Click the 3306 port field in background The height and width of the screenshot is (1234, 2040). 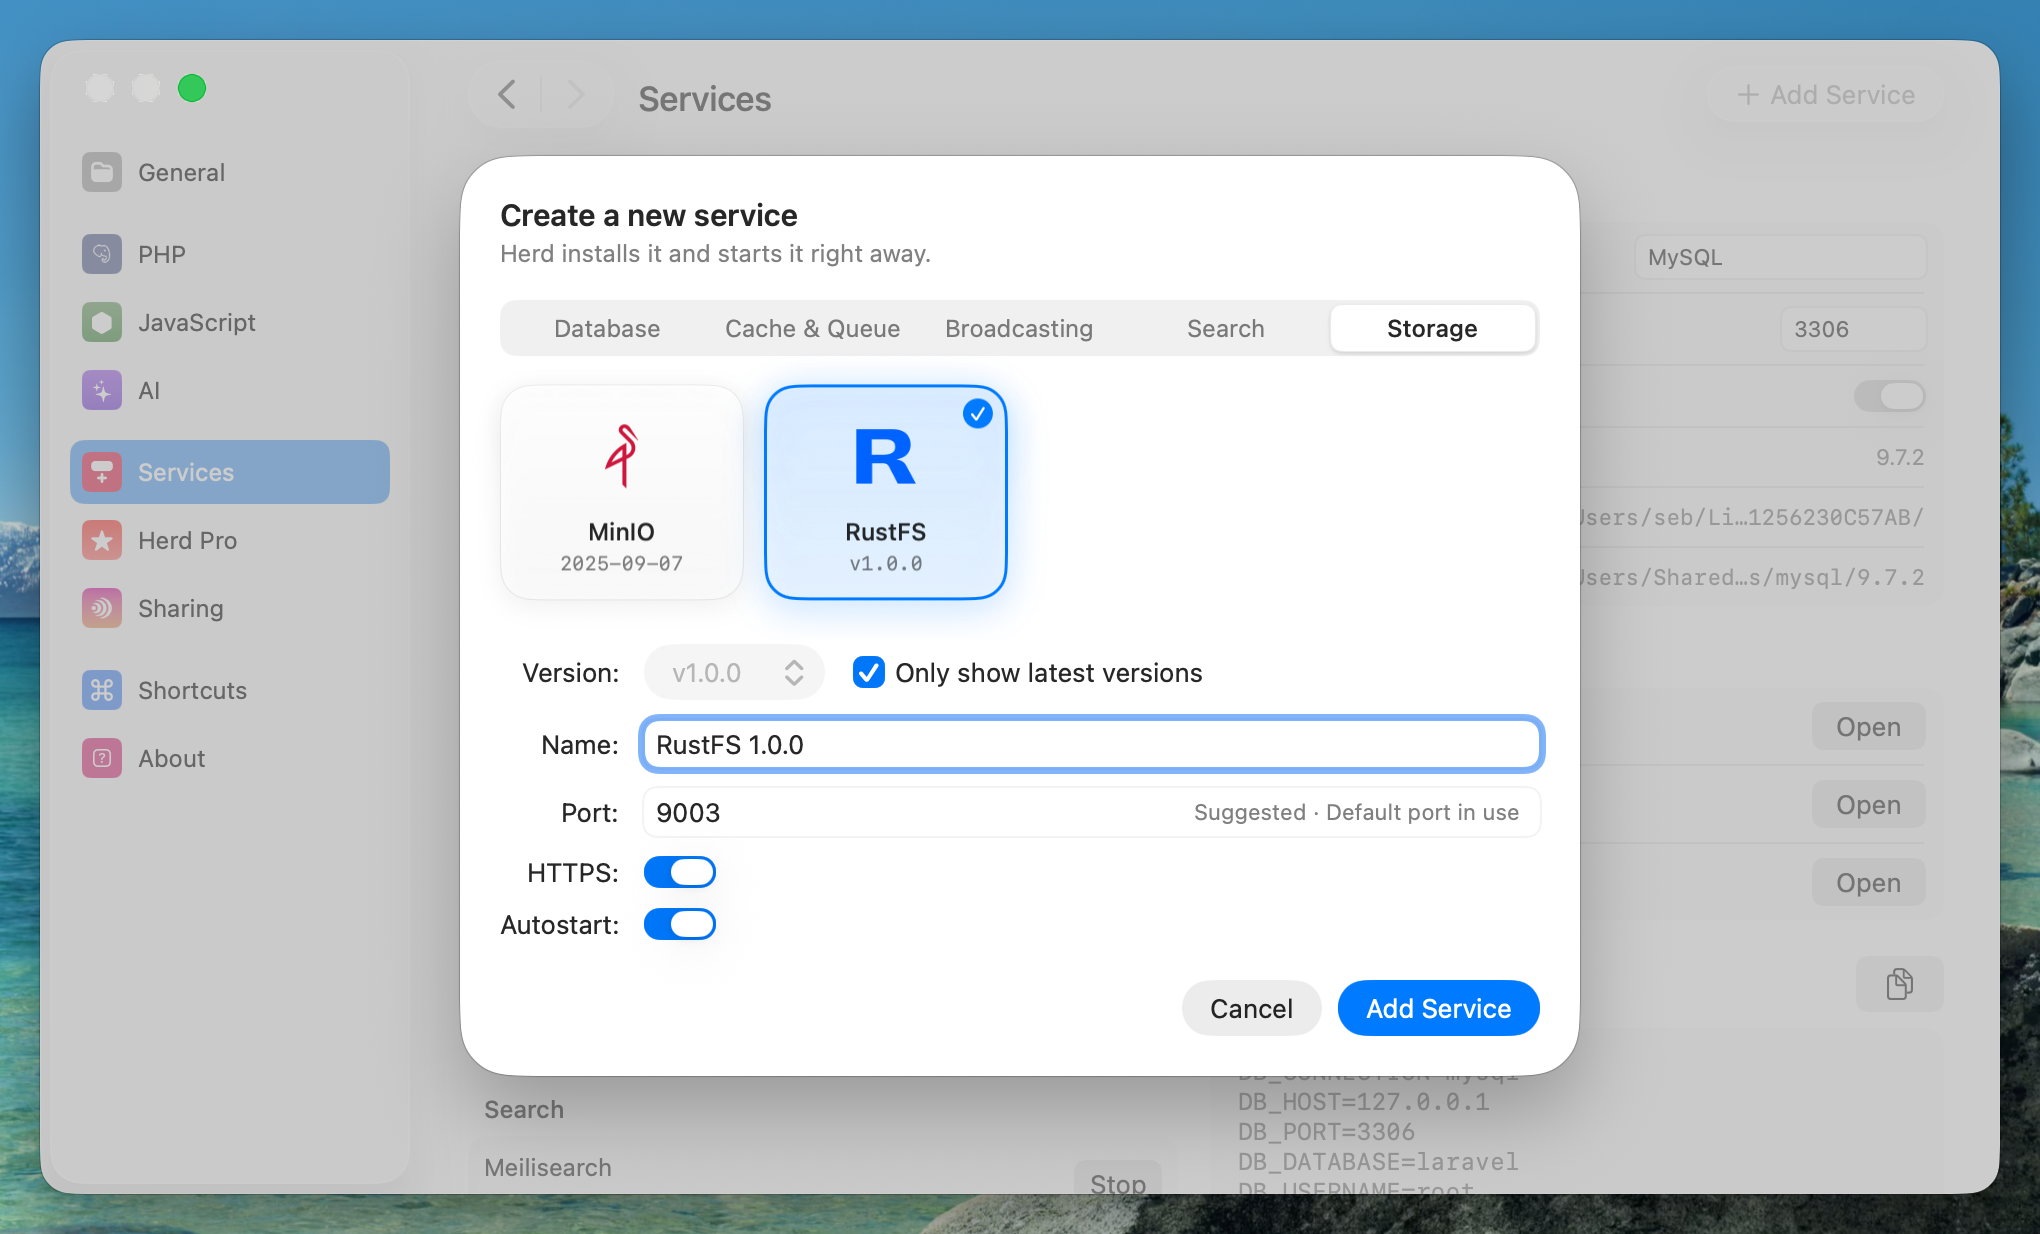point(1853,329)
